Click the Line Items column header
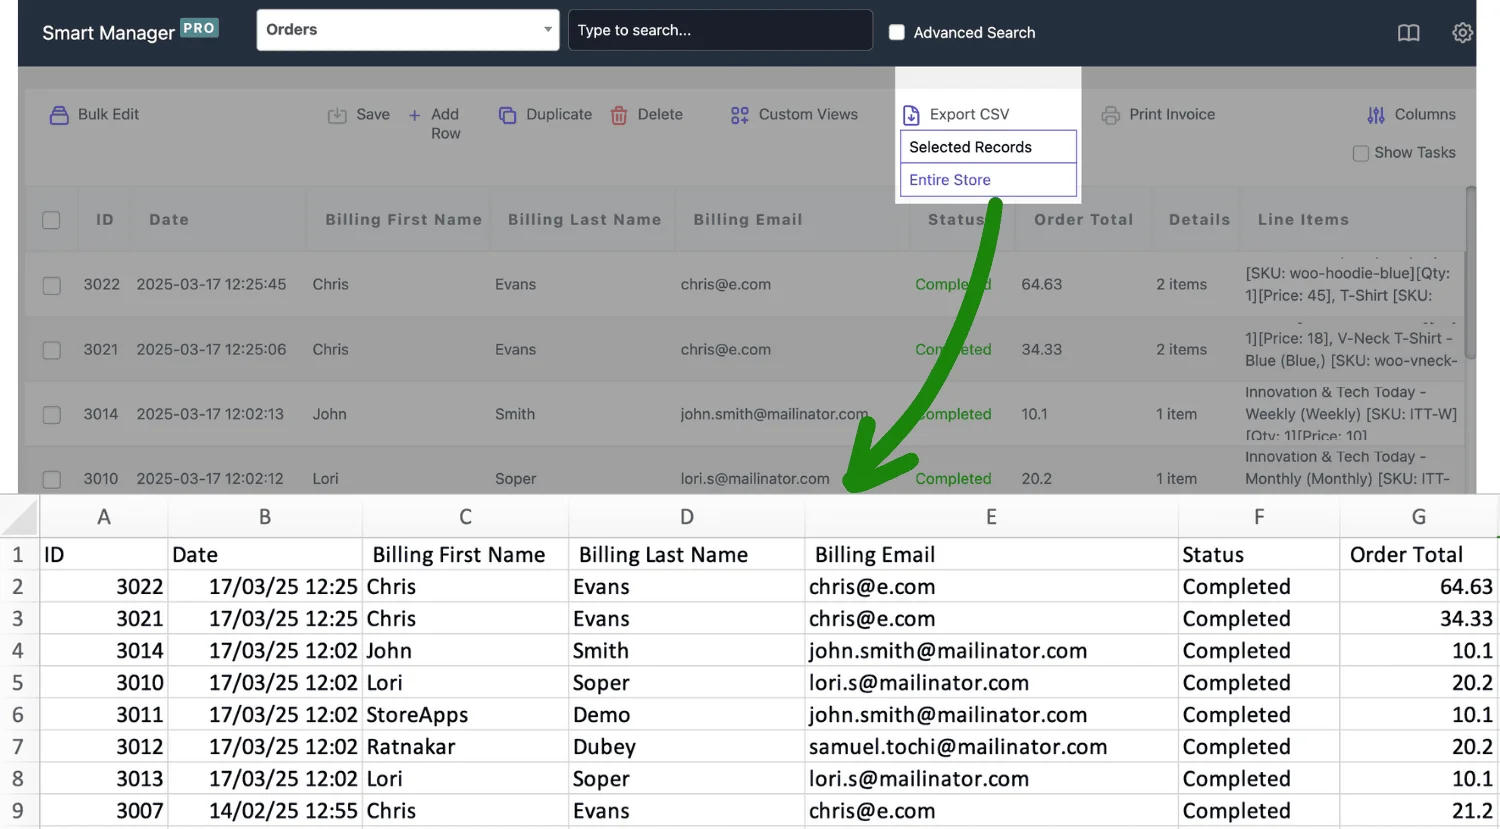This screenshot has width=1500, height=829. point(1303,220)
